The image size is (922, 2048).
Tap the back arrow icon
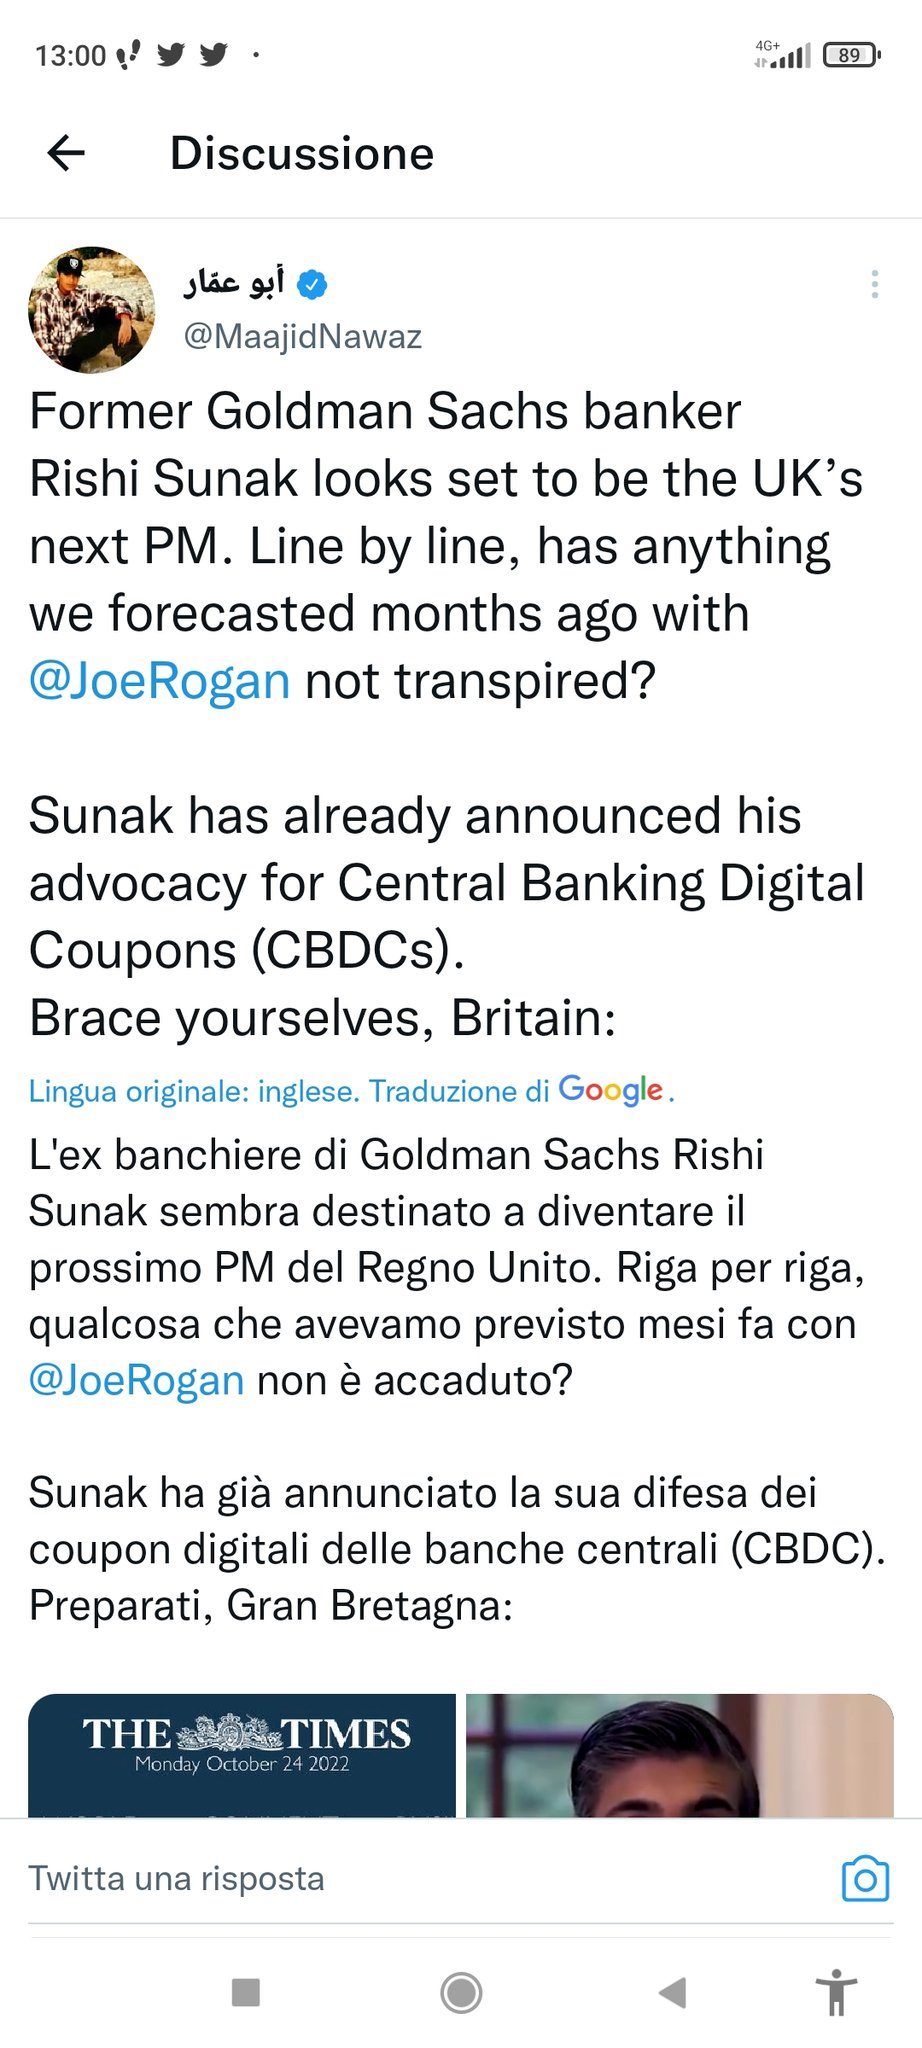click(66, 153)
